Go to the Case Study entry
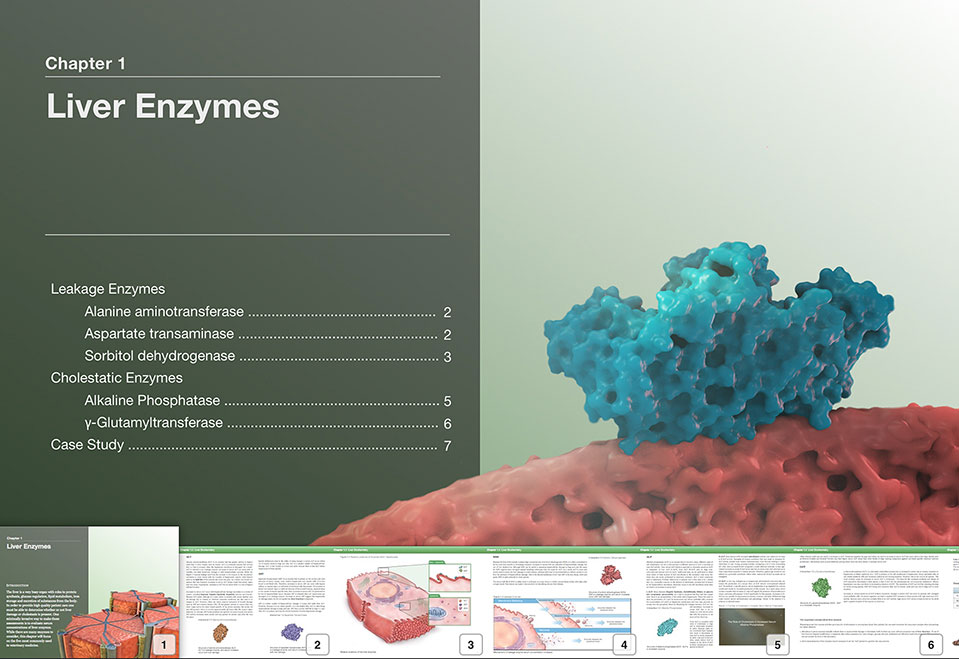Screen dimensions: 959x659 87,445
